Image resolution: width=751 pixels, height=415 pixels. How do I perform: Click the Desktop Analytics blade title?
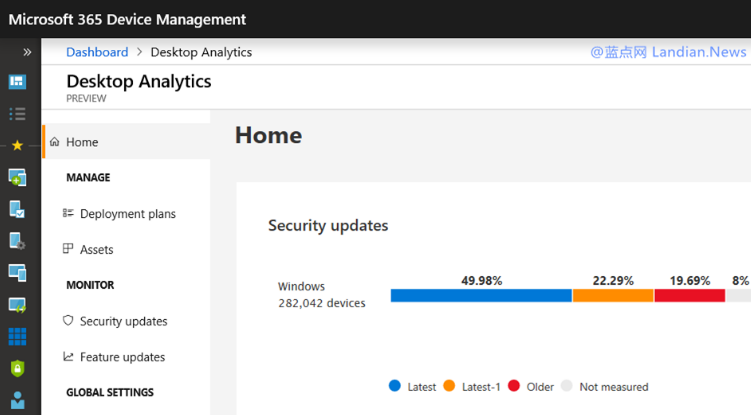pos(139,81)
